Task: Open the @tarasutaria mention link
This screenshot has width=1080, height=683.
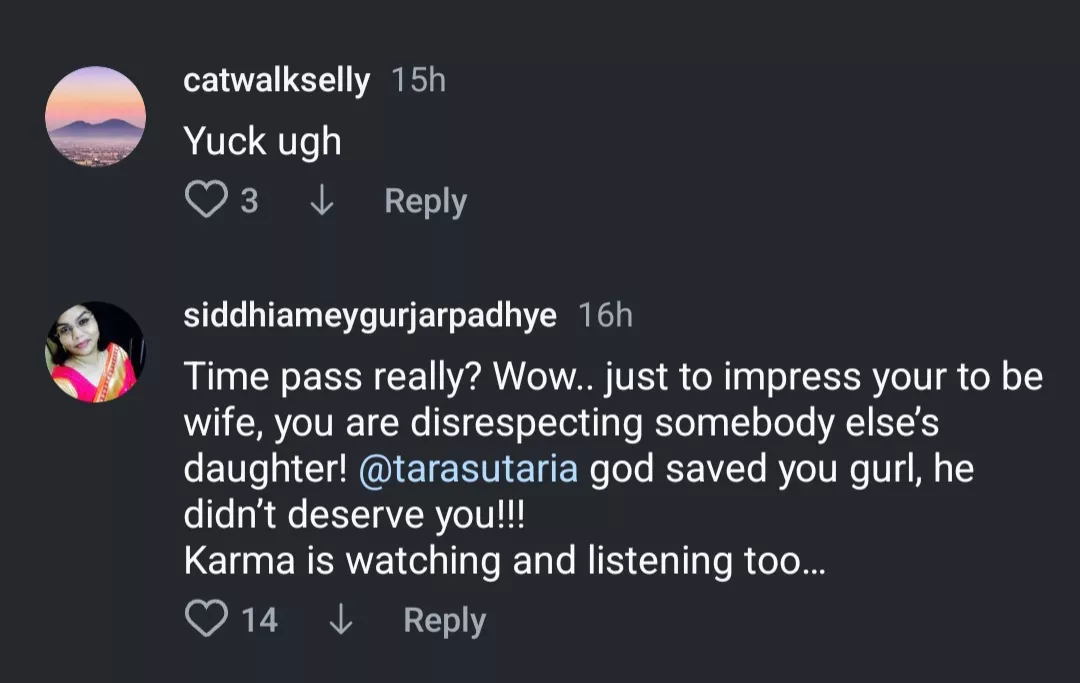Action: pyautogui.click(x=467, y=469)
